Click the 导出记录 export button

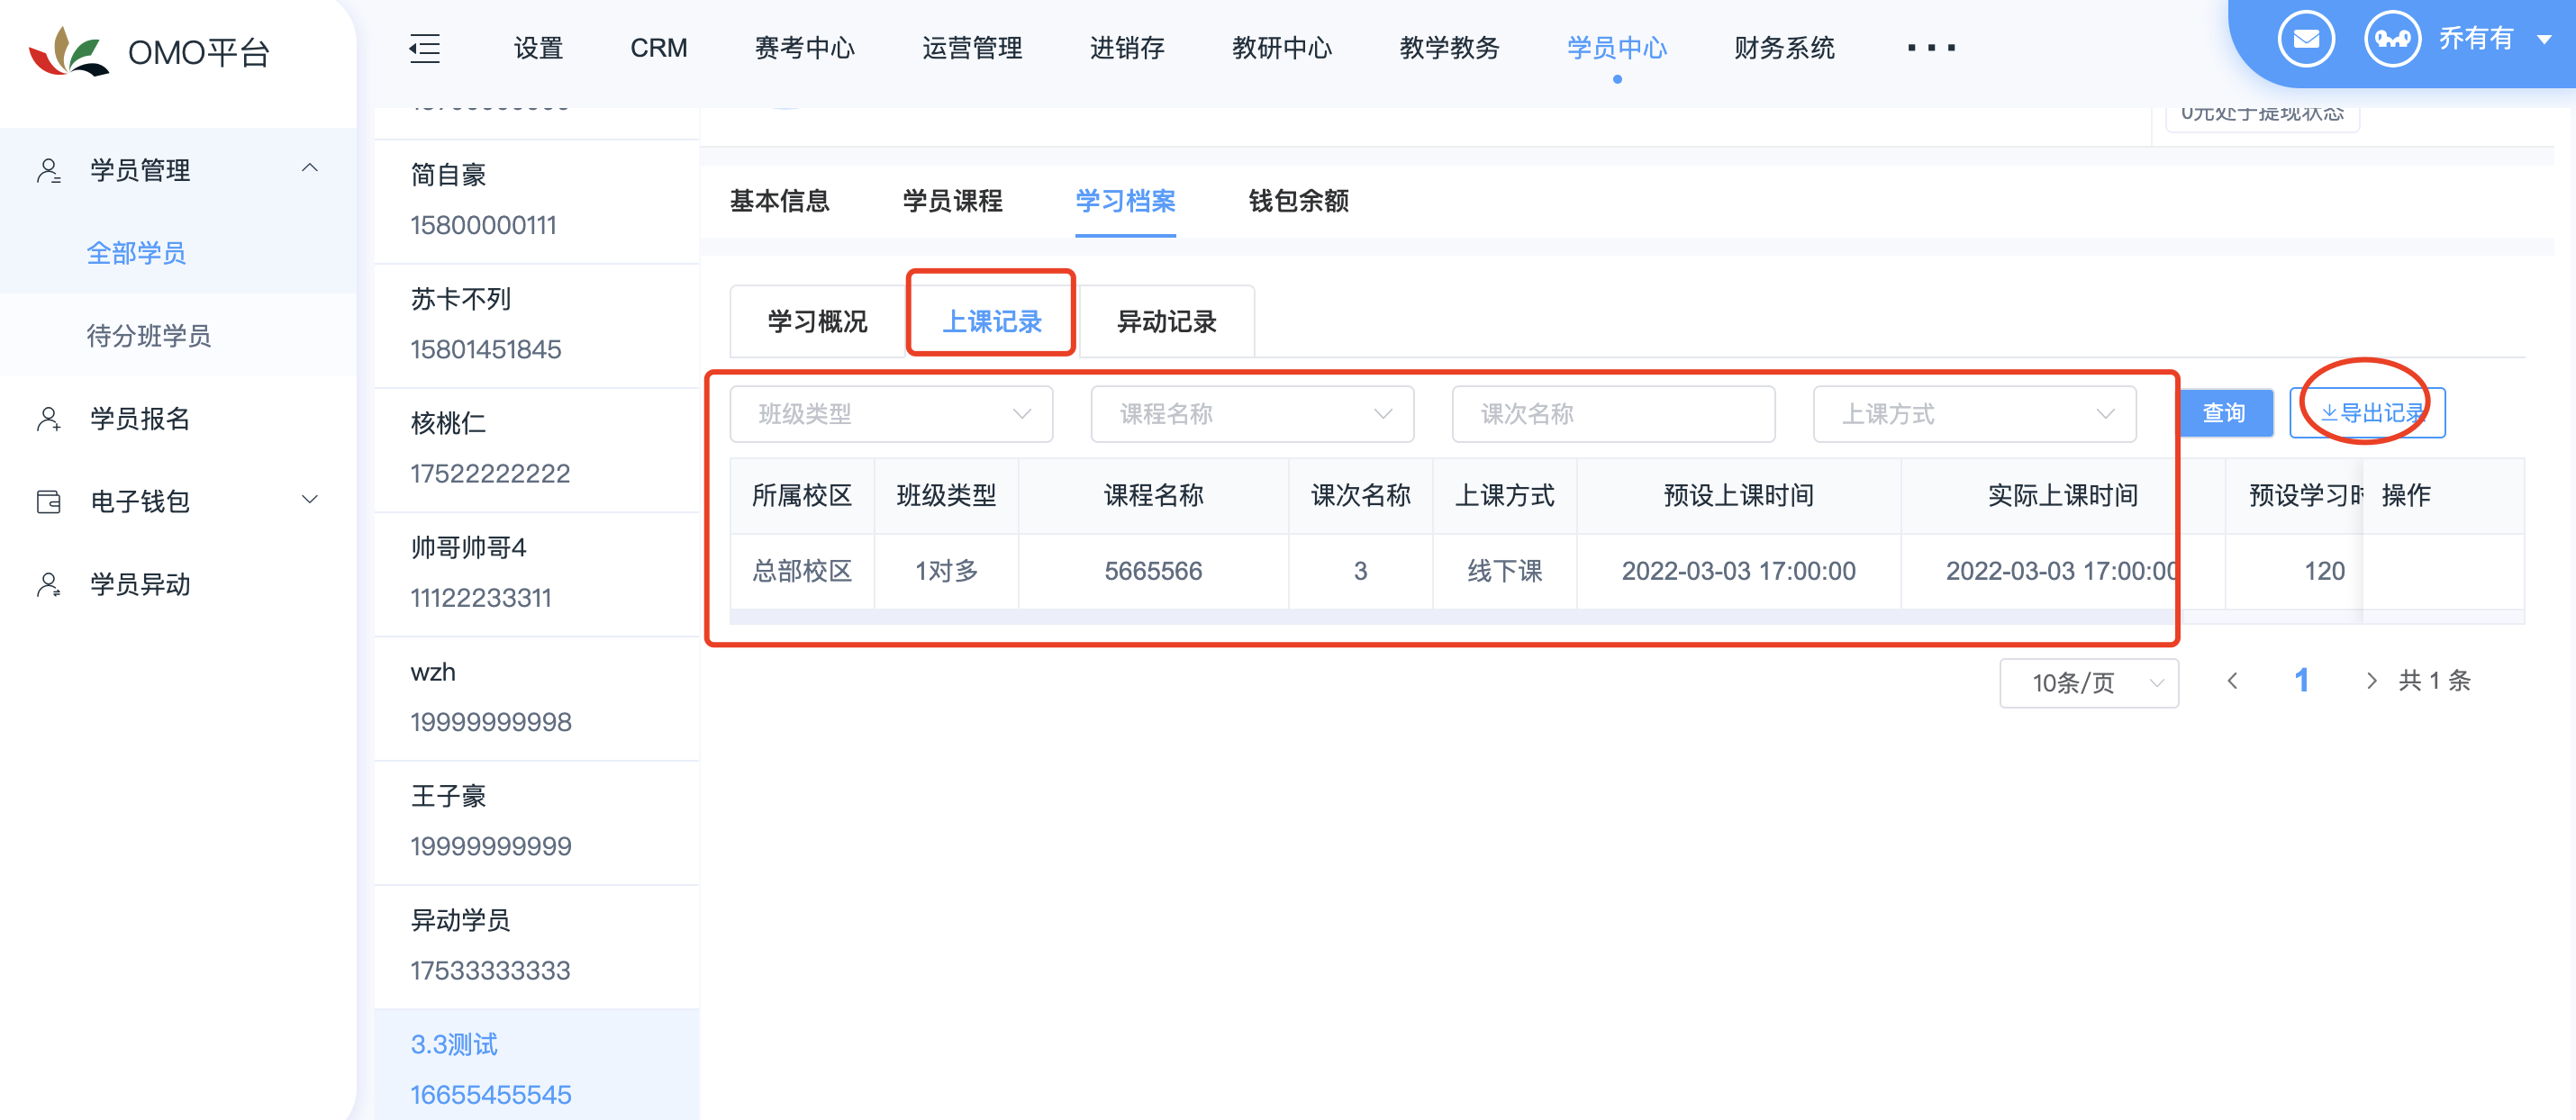[x=2367, y=413]
